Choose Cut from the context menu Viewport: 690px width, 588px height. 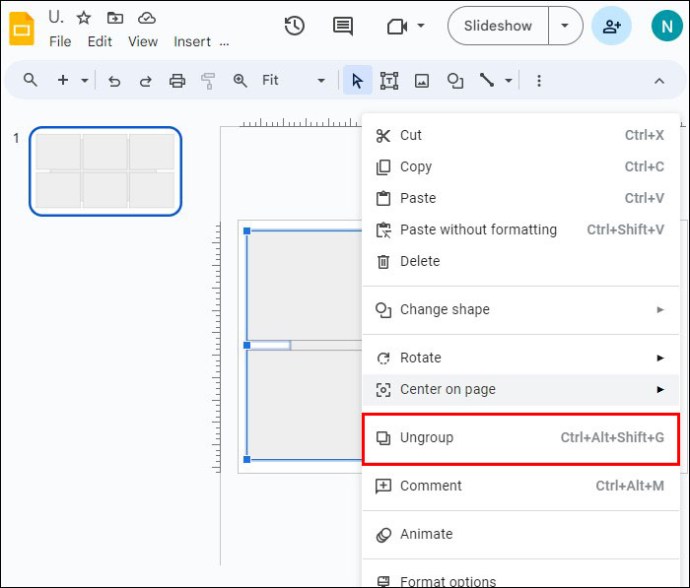[x=521, y=135]
